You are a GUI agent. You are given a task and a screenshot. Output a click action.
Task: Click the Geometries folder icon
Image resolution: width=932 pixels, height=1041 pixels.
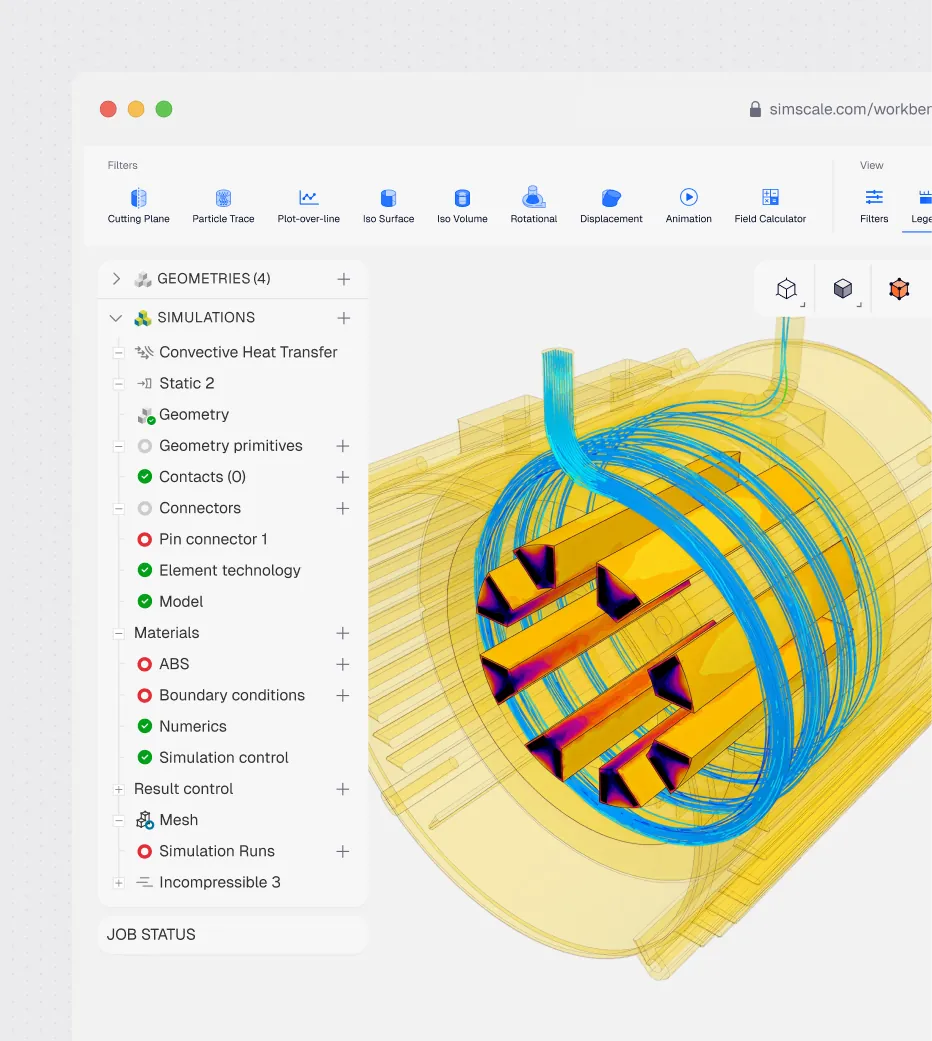143,279
